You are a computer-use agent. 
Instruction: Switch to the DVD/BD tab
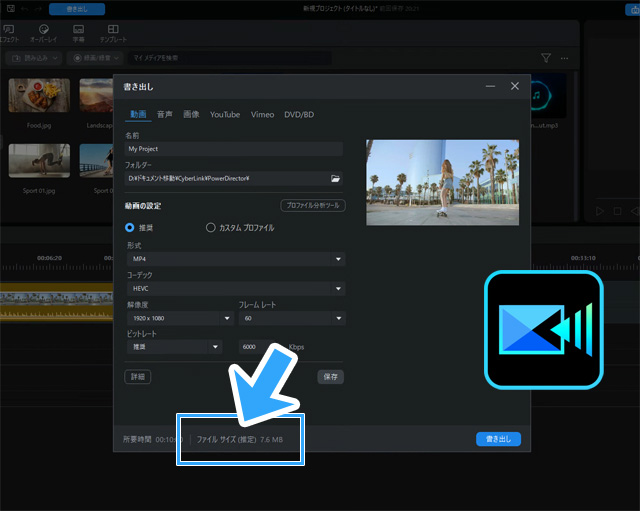tap(299, 115)
